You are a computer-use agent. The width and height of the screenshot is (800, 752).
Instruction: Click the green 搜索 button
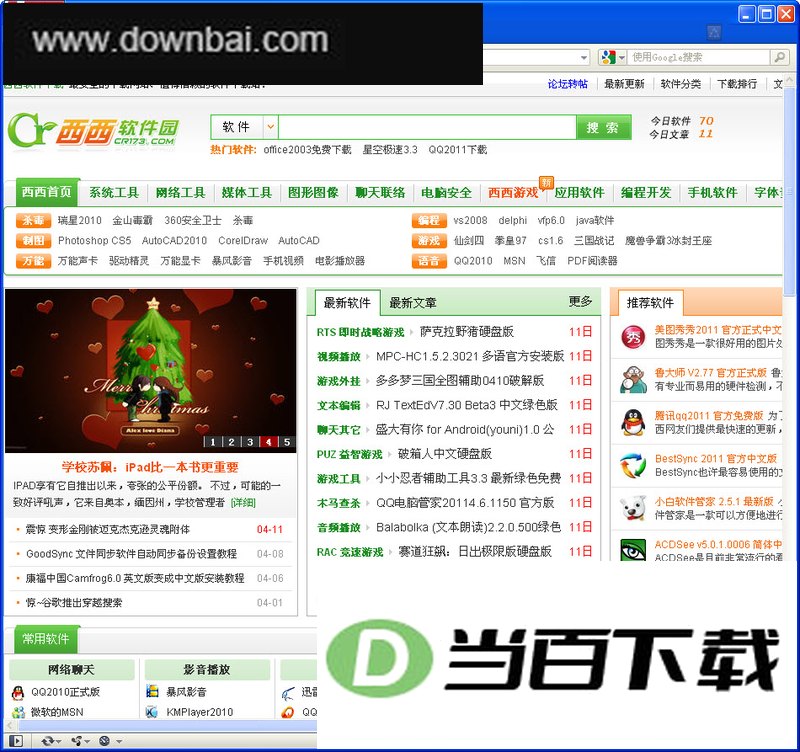point(603,127)
